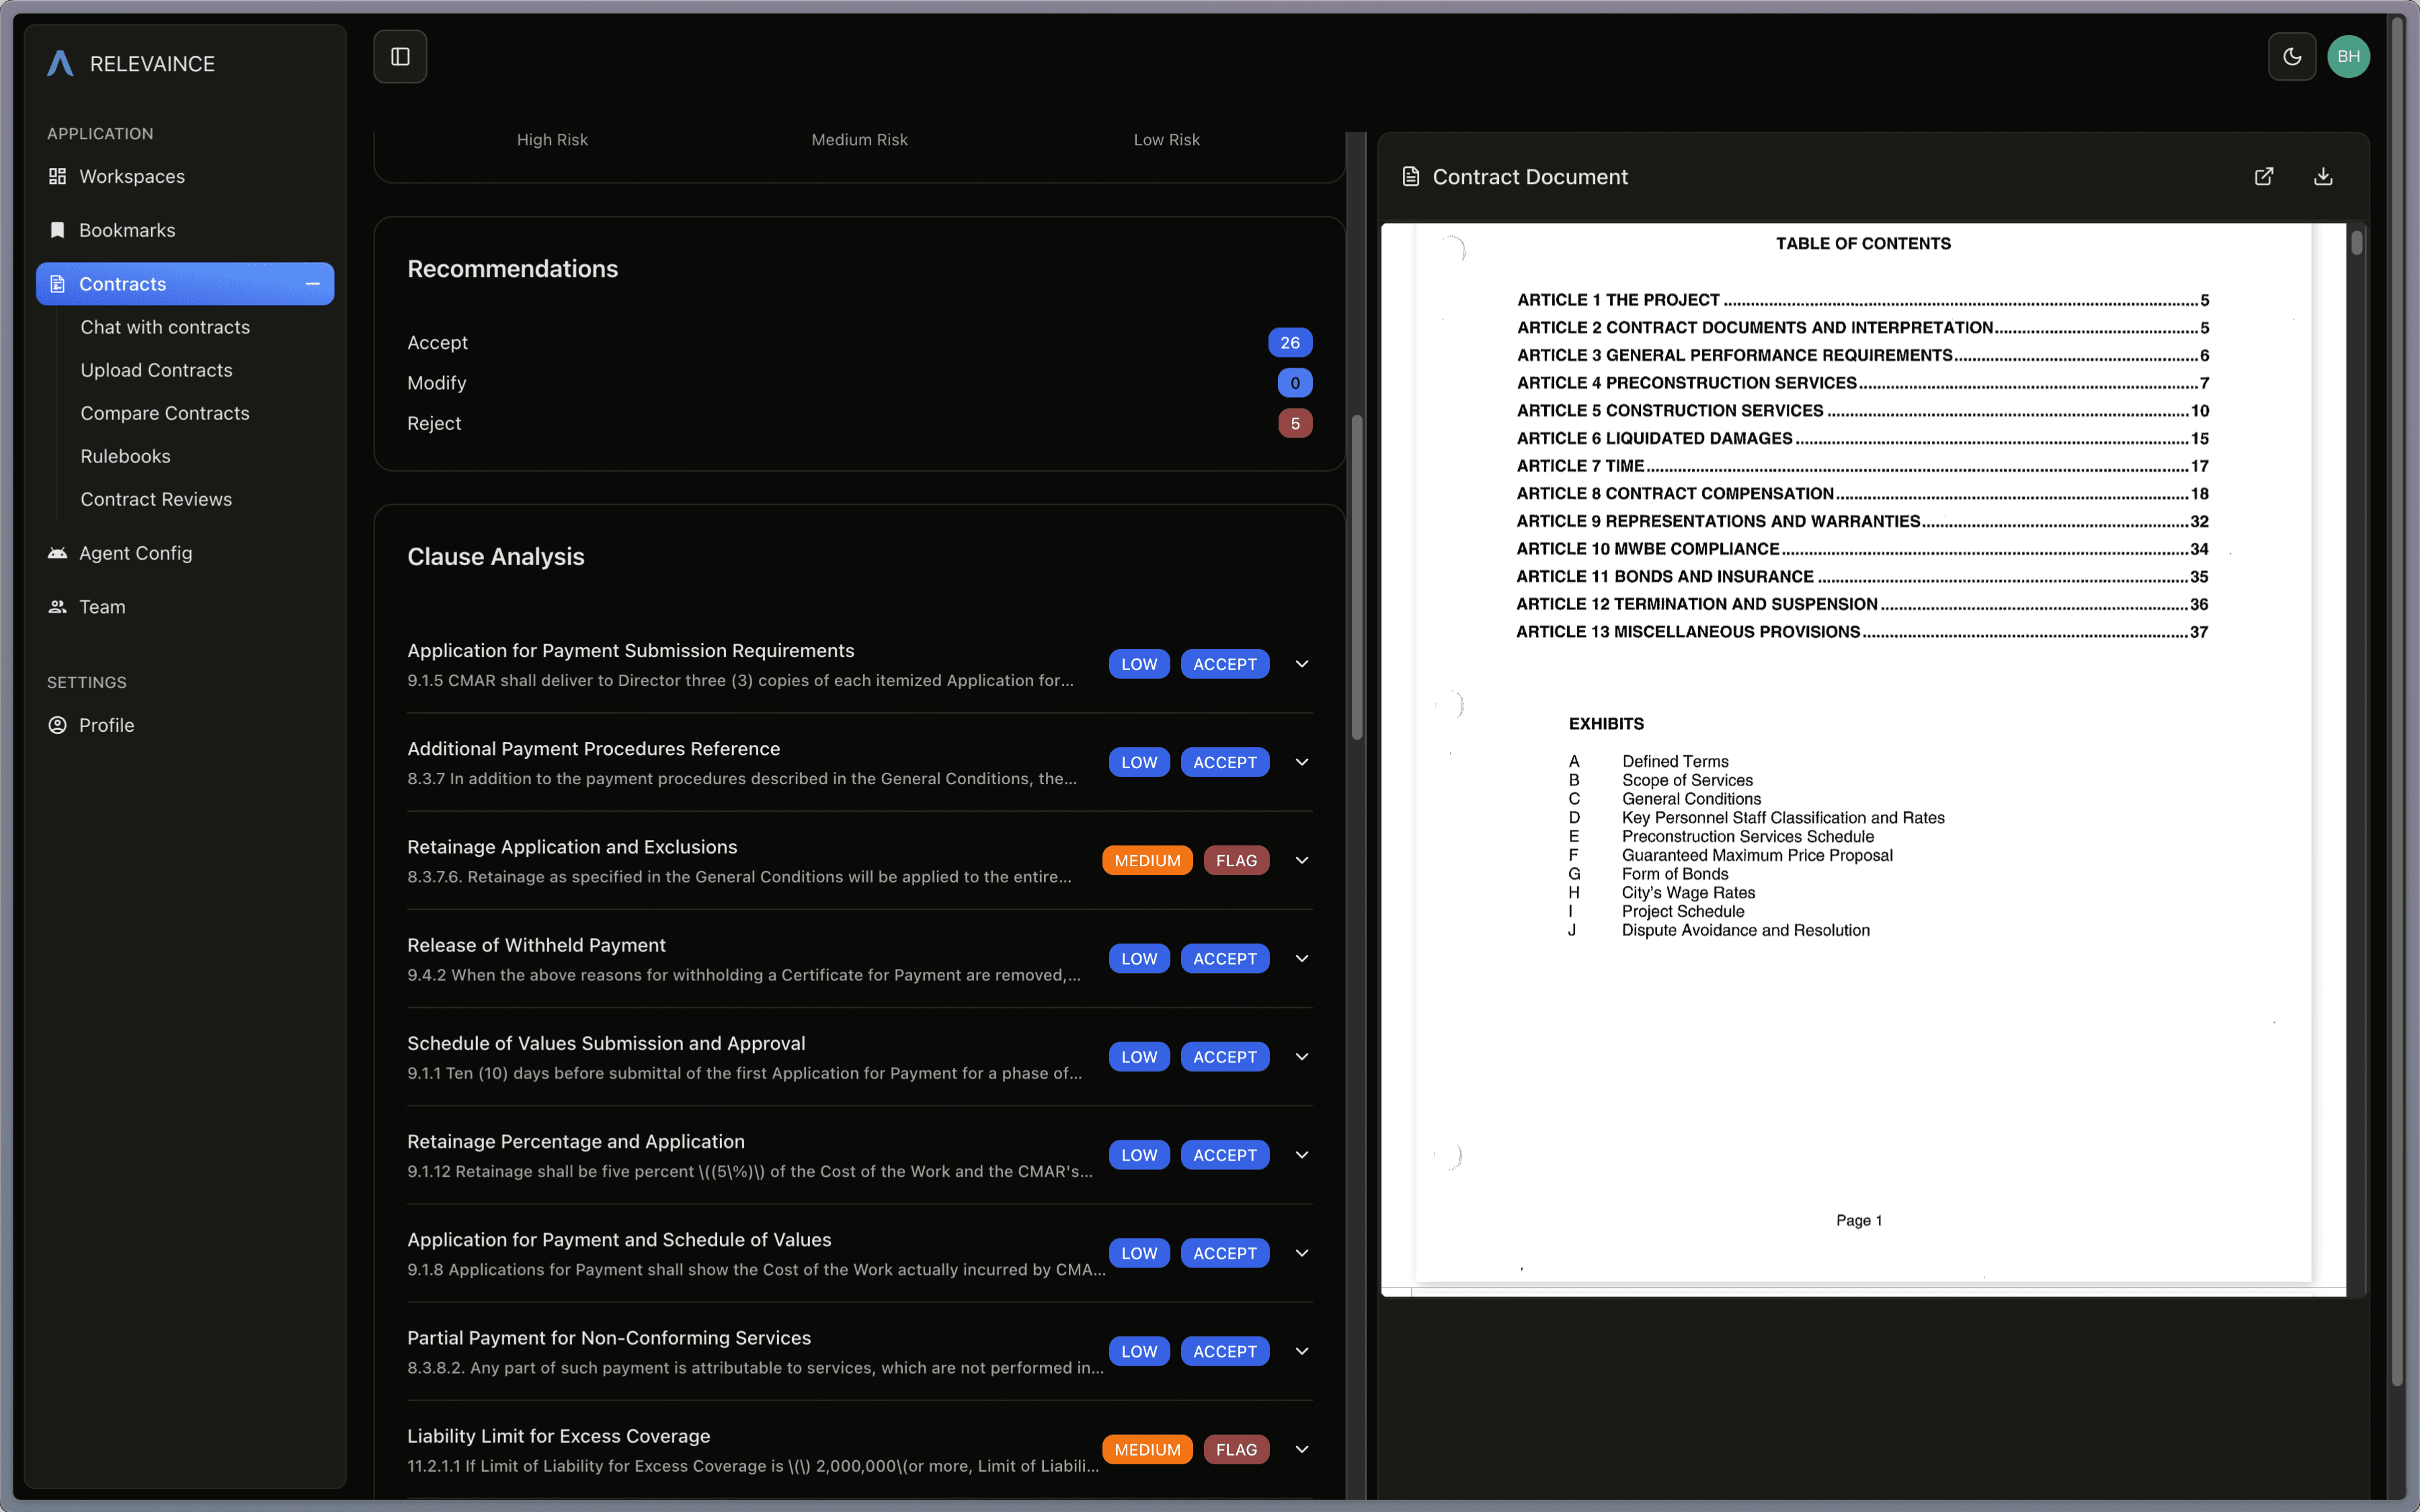The image size is (2420, 1512).
Task: Open Compare Contracts menu item
Action: (x=165, y=413)
